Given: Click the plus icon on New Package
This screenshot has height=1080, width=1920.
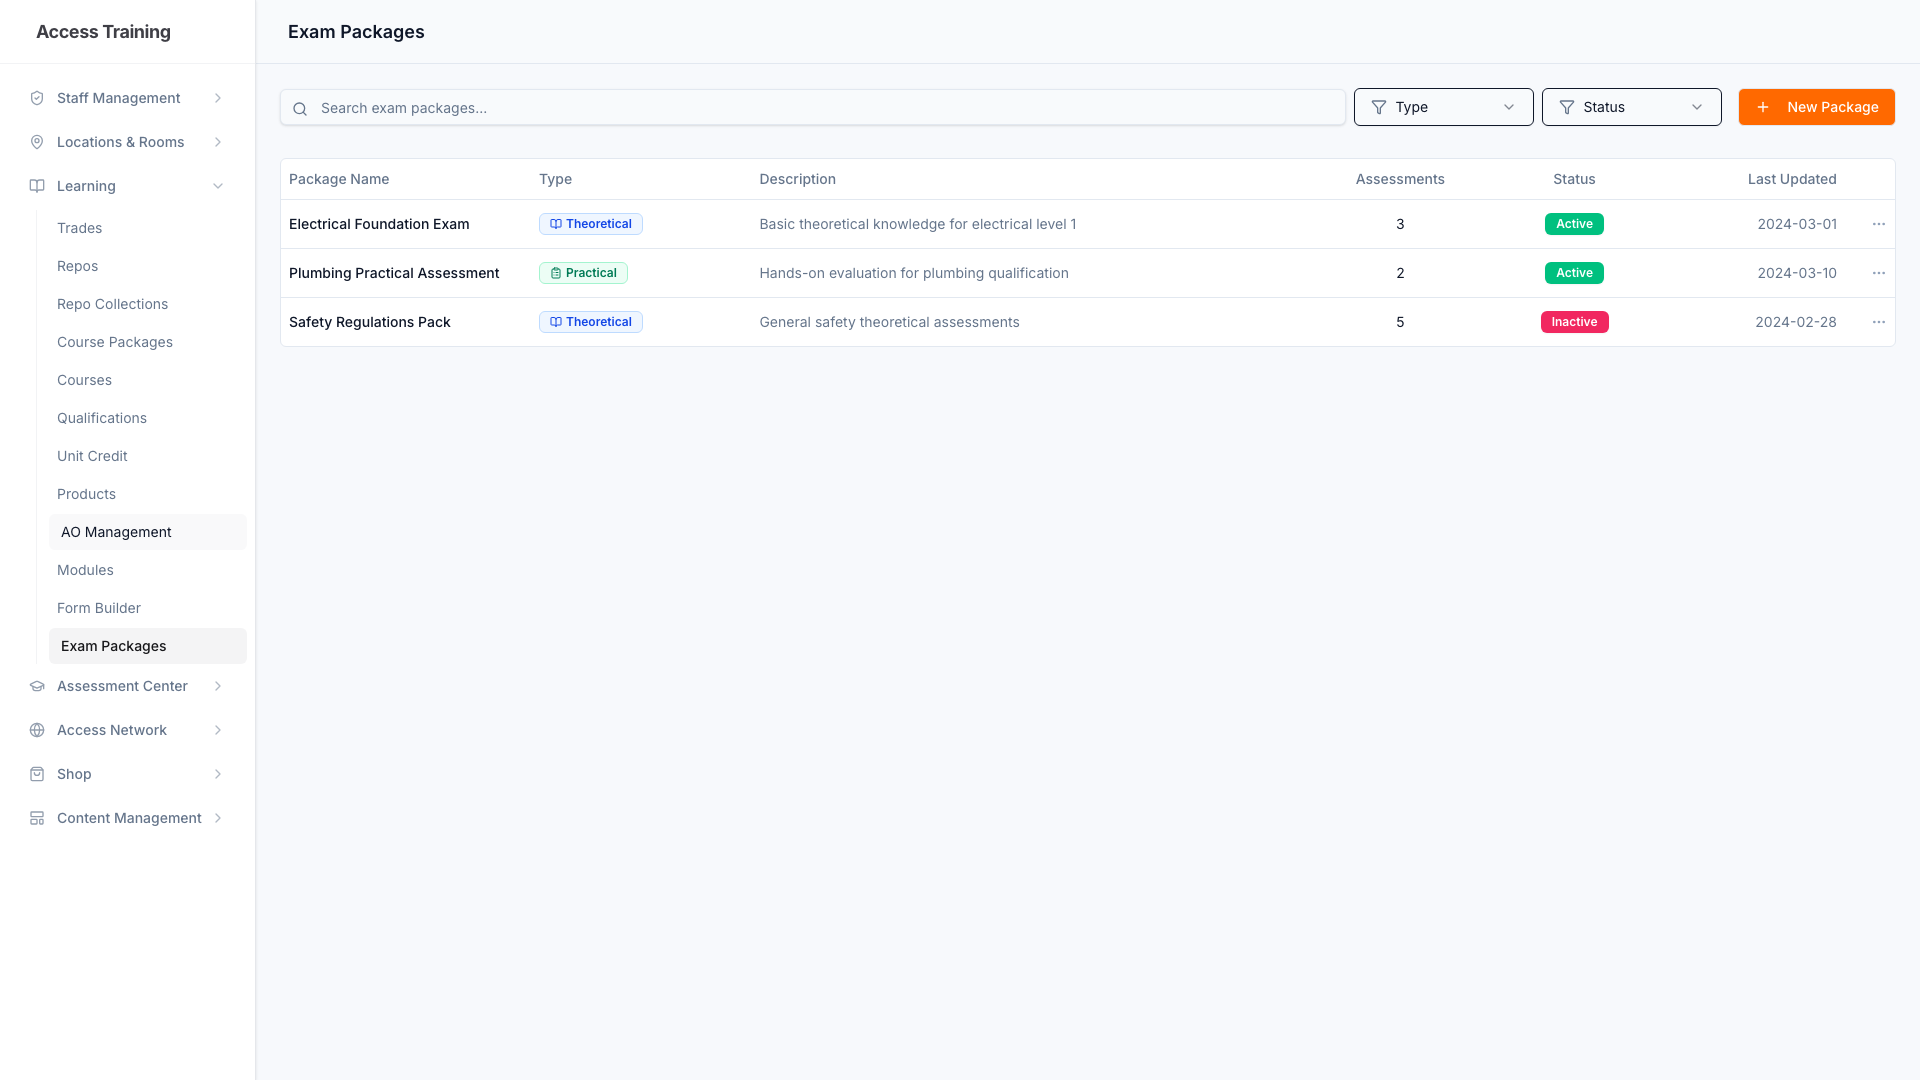Looking at the screenshot, I should coord(1763,107).
